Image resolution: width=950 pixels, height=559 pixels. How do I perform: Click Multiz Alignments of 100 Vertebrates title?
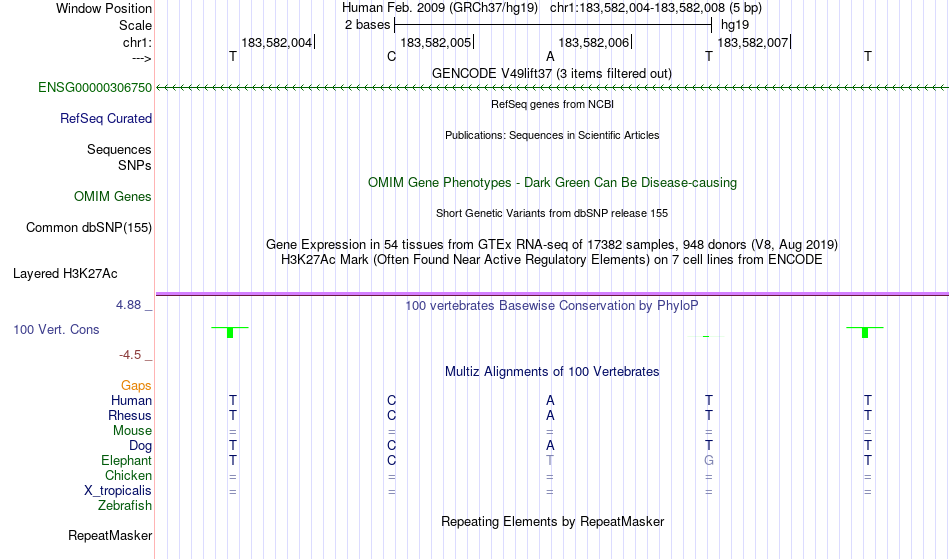[552, 371]
